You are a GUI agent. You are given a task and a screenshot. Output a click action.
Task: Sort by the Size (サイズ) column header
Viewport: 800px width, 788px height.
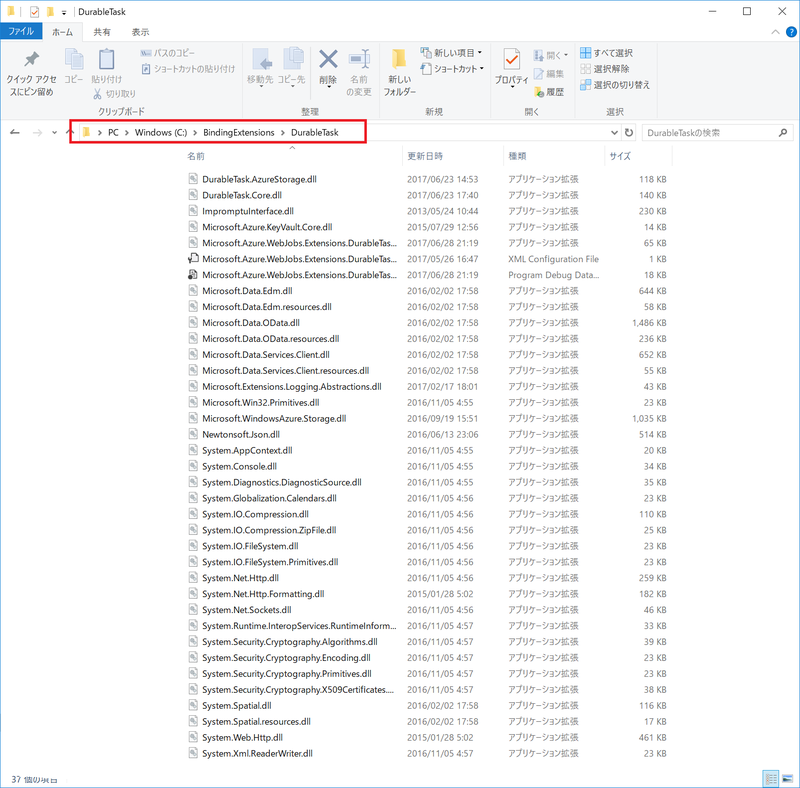(x=620, y=156)
